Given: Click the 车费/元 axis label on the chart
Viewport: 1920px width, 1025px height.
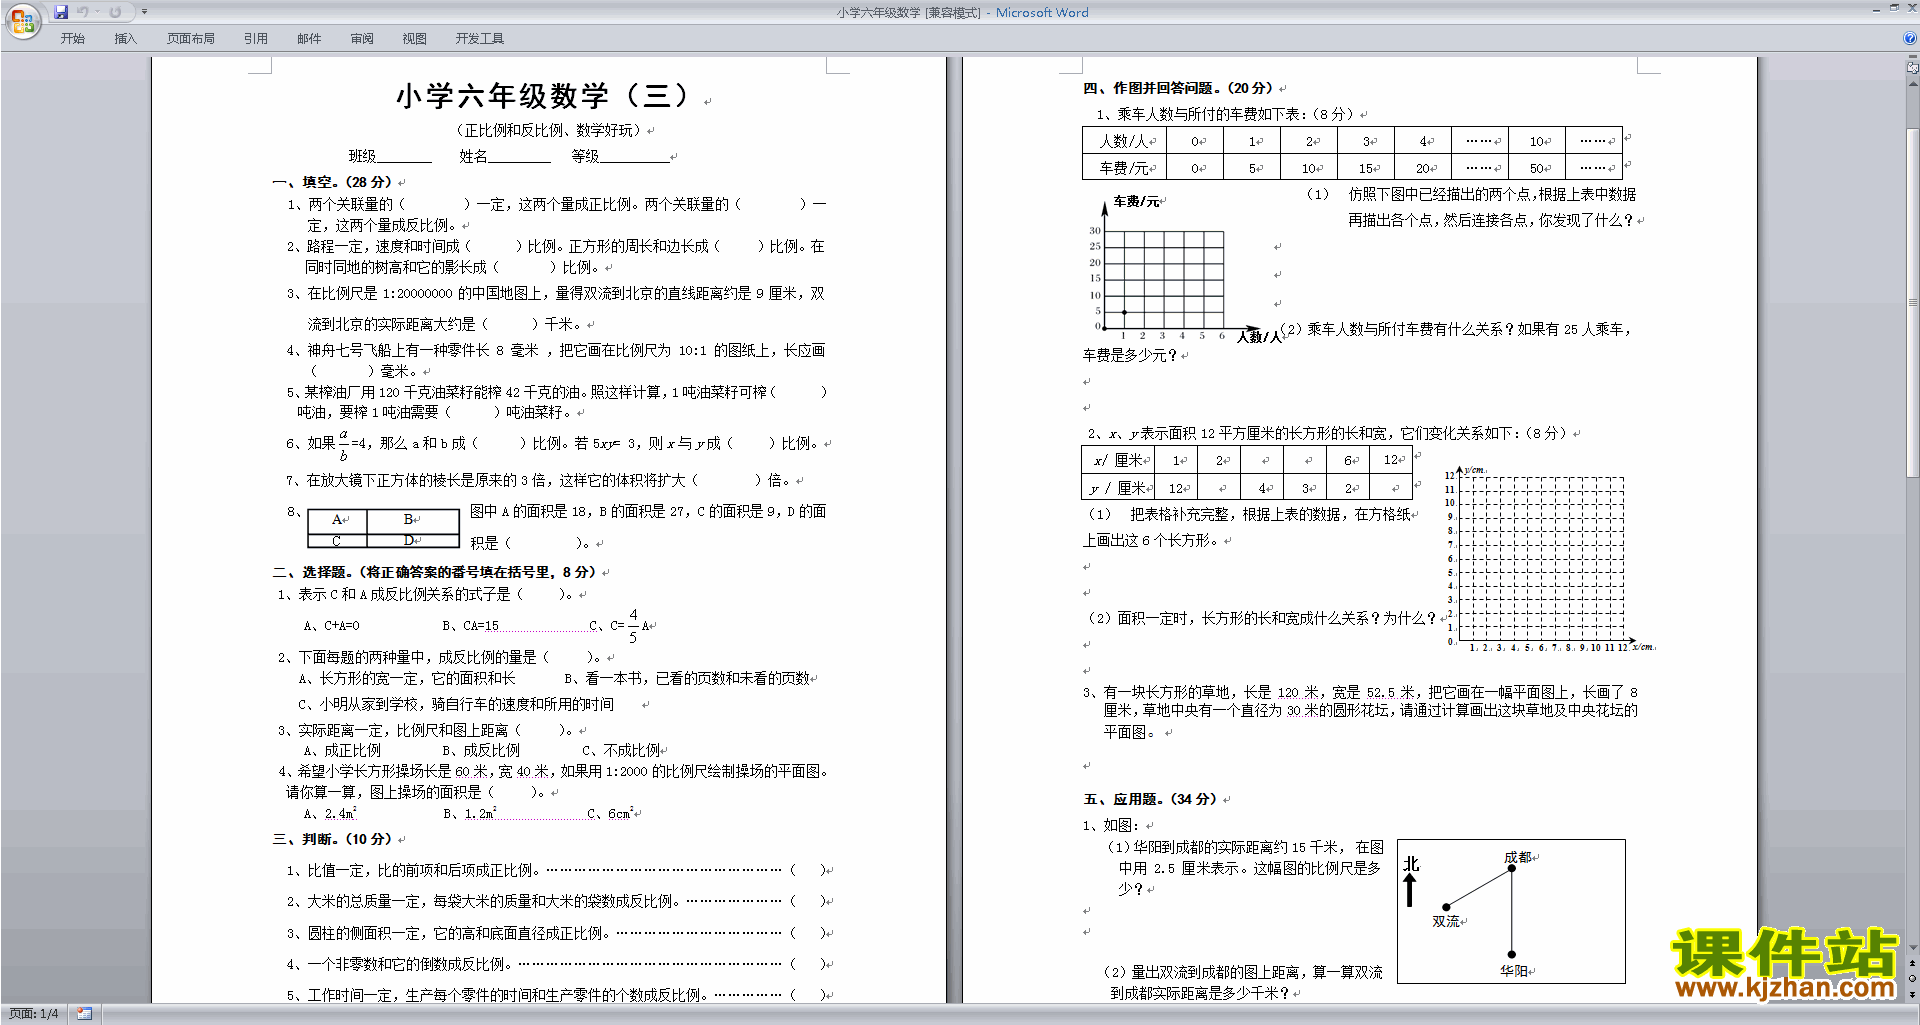Looking at the screenshot, I should click(1135, 201).
